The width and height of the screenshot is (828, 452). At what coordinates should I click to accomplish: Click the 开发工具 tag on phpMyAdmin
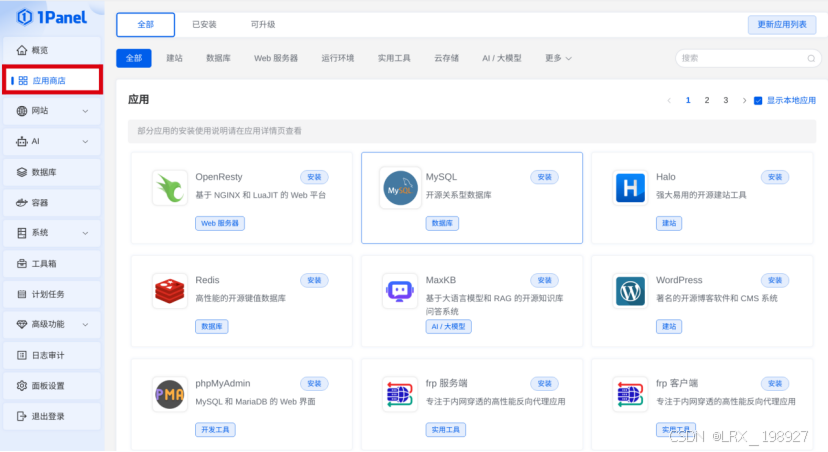215,430
